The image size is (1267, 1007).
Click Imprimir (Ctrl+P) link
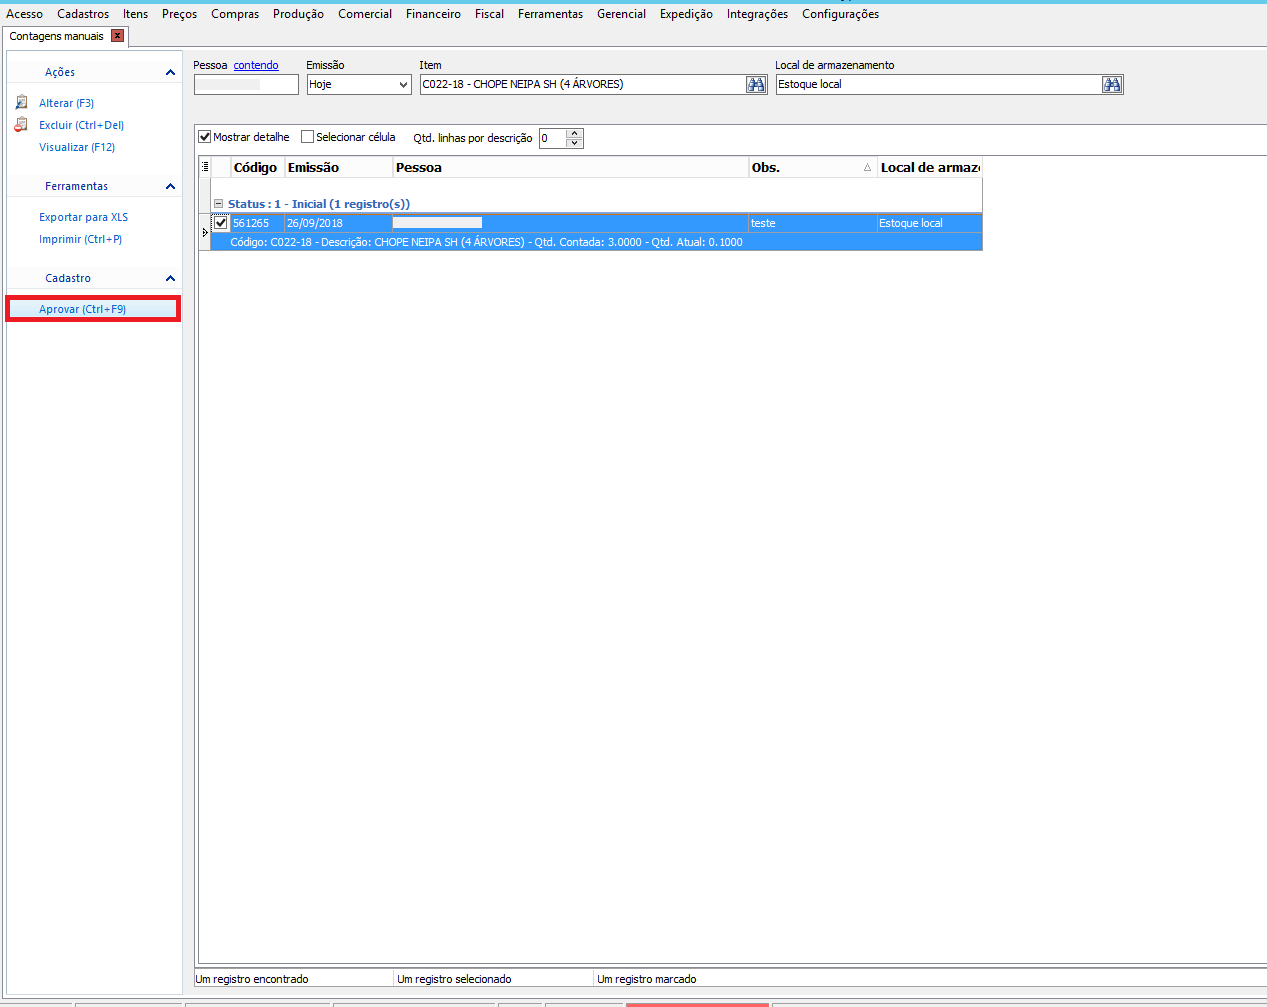tap(80, 239)
